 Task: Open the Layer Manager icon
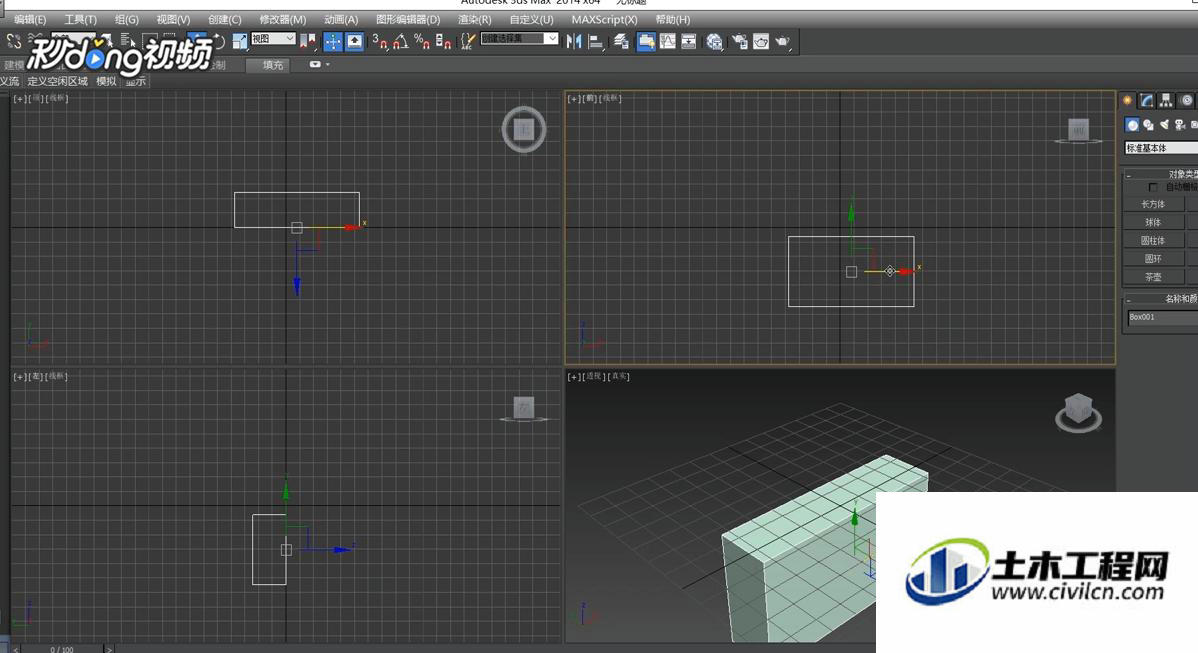pos(622,41)
